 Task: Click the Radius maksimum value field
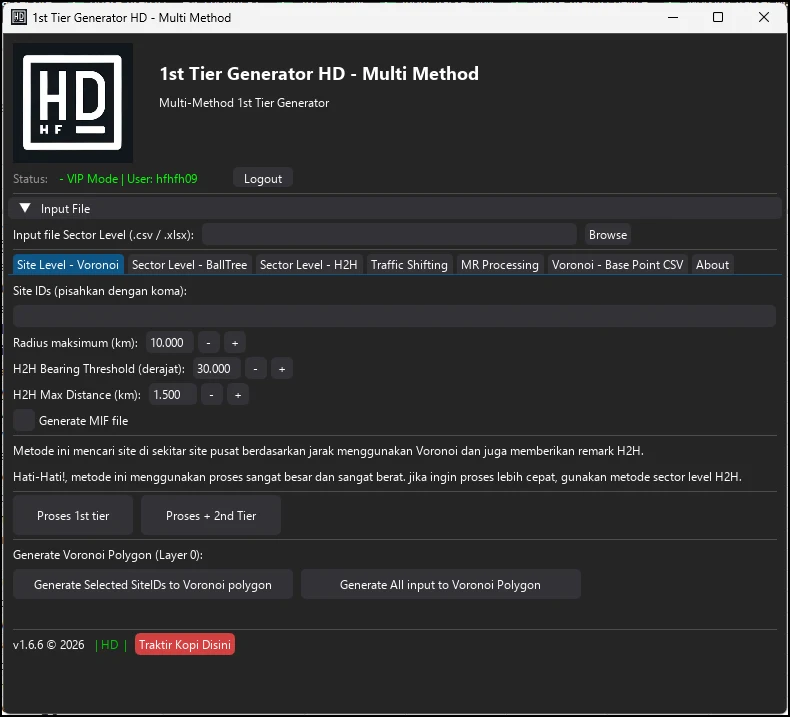(170, 342)
